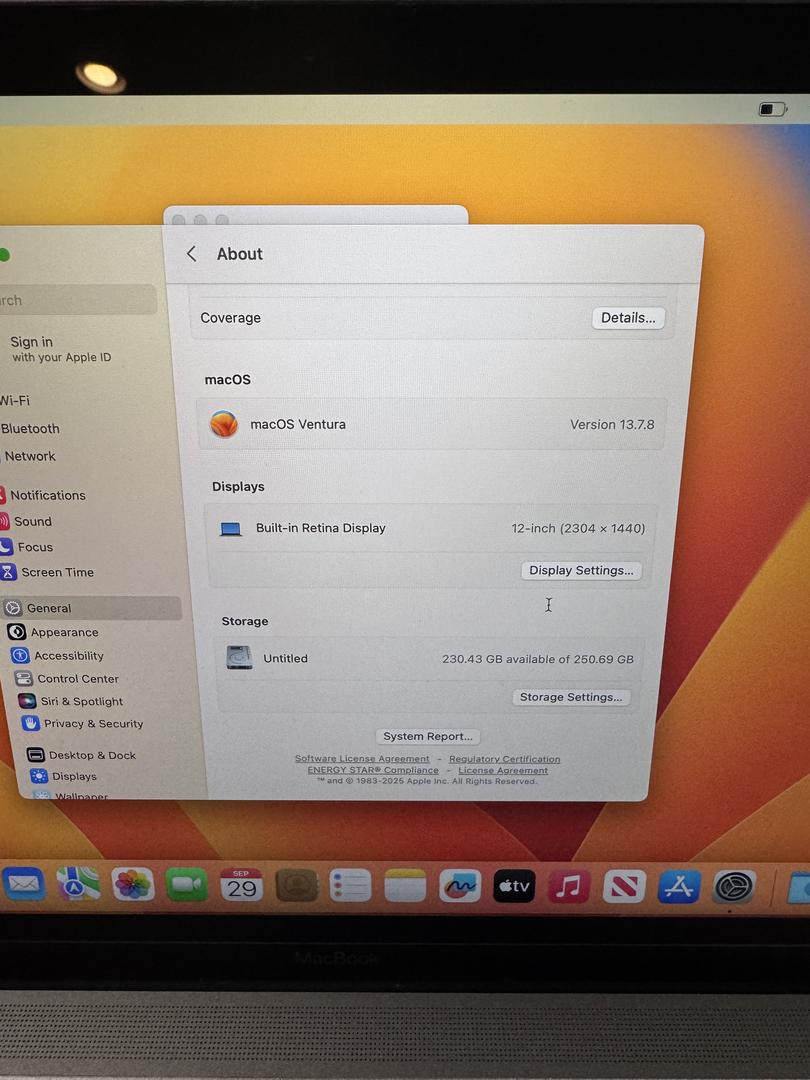Open Software License Agreement link

coord(362,759)
